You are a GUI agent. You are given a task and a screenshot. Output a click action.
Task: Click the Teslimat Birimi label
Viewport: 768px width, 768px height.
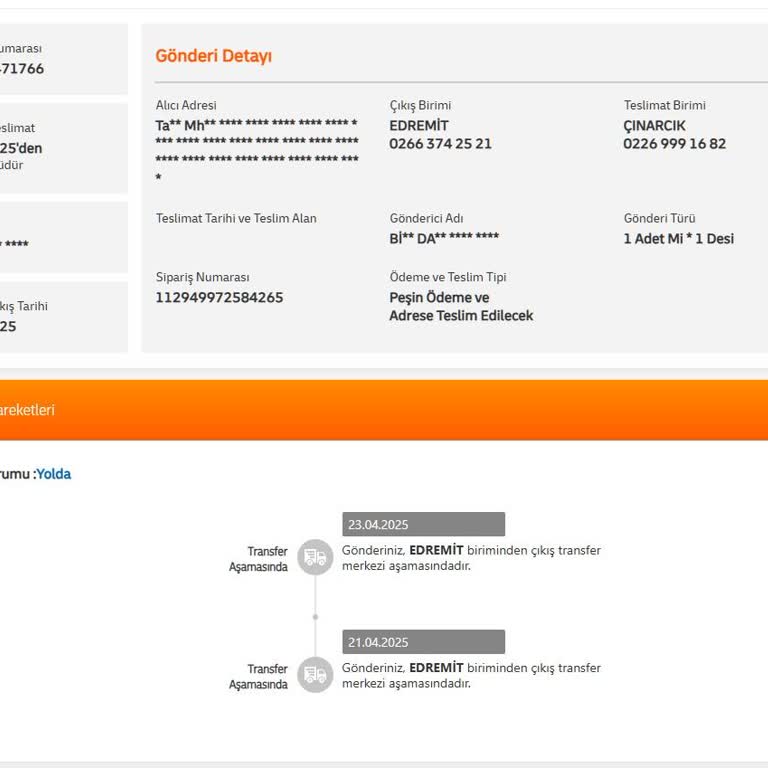coord(665,105)
